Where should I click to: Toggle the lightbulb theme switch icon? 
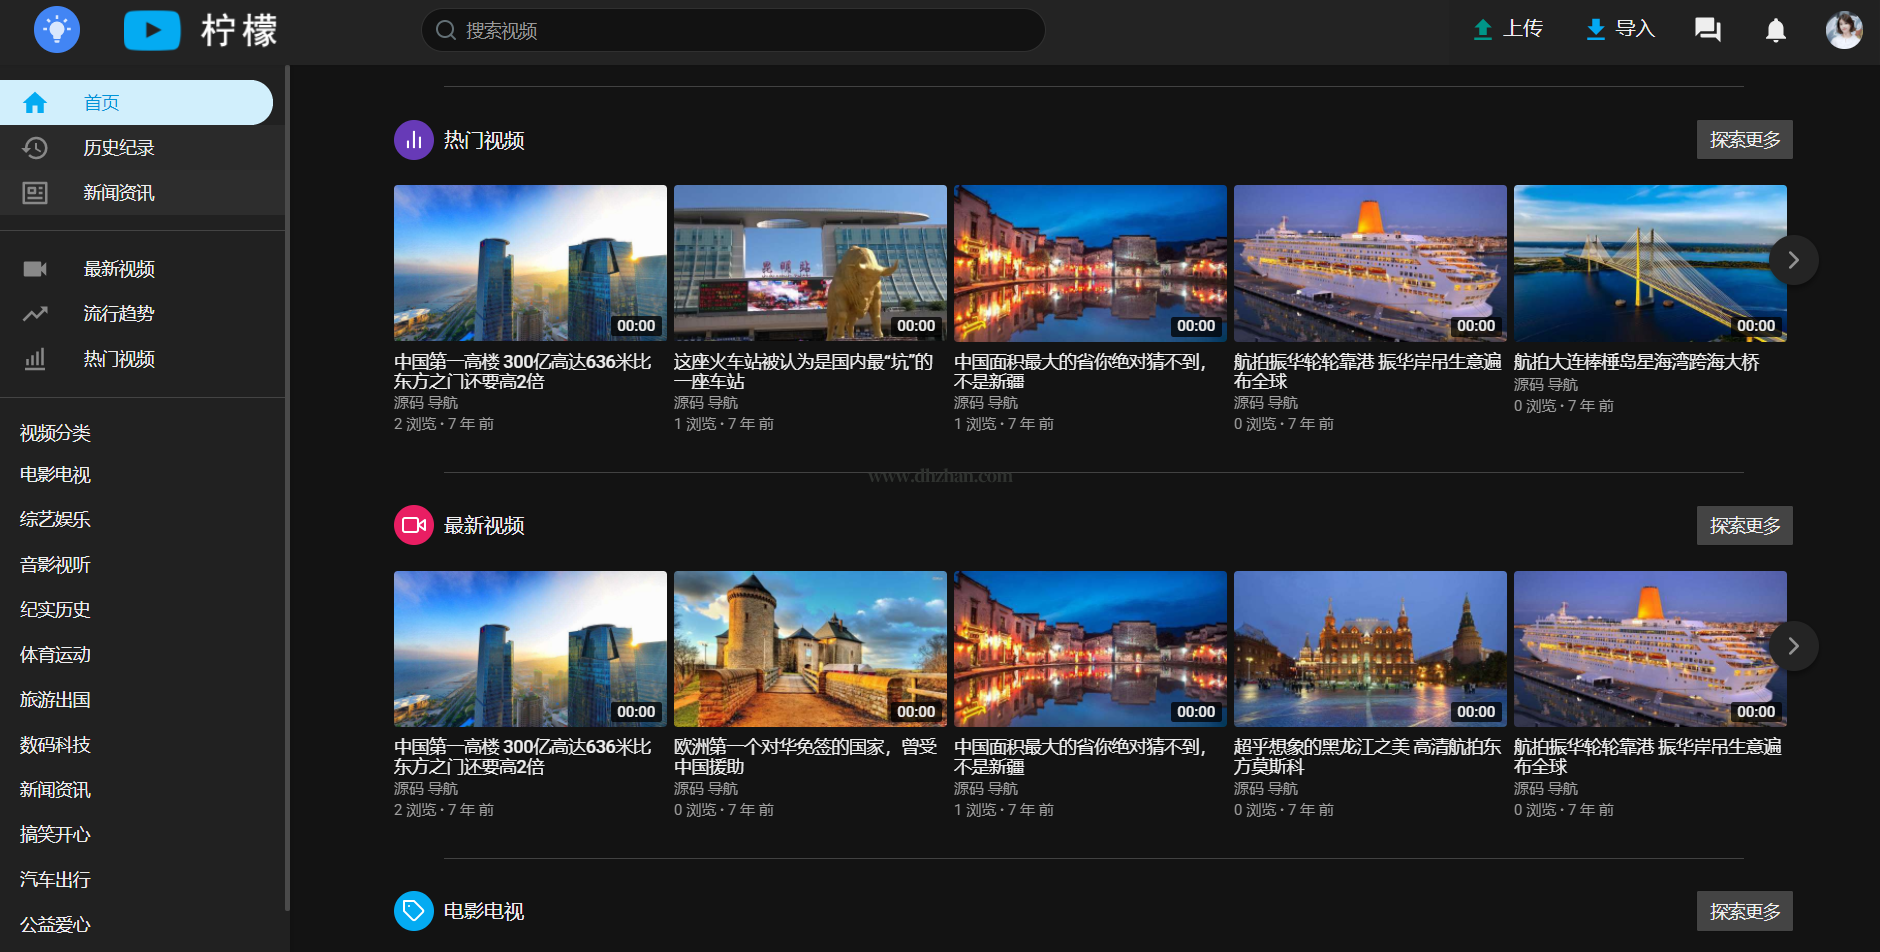(x=57, y=30)
